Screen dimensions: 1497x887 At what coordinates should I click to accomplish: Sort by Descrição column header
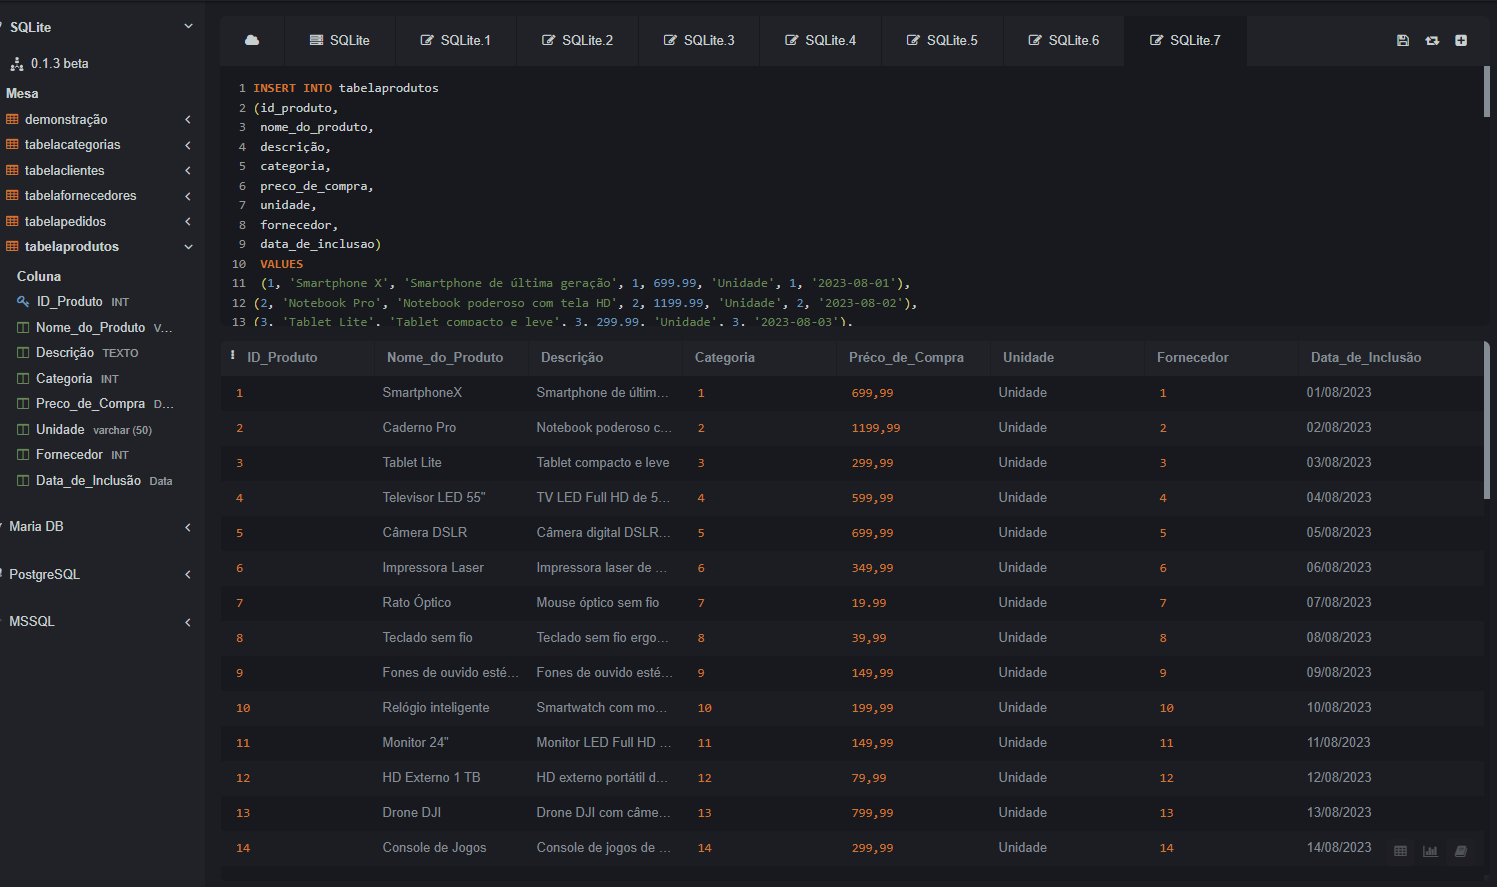coord(572,357)
